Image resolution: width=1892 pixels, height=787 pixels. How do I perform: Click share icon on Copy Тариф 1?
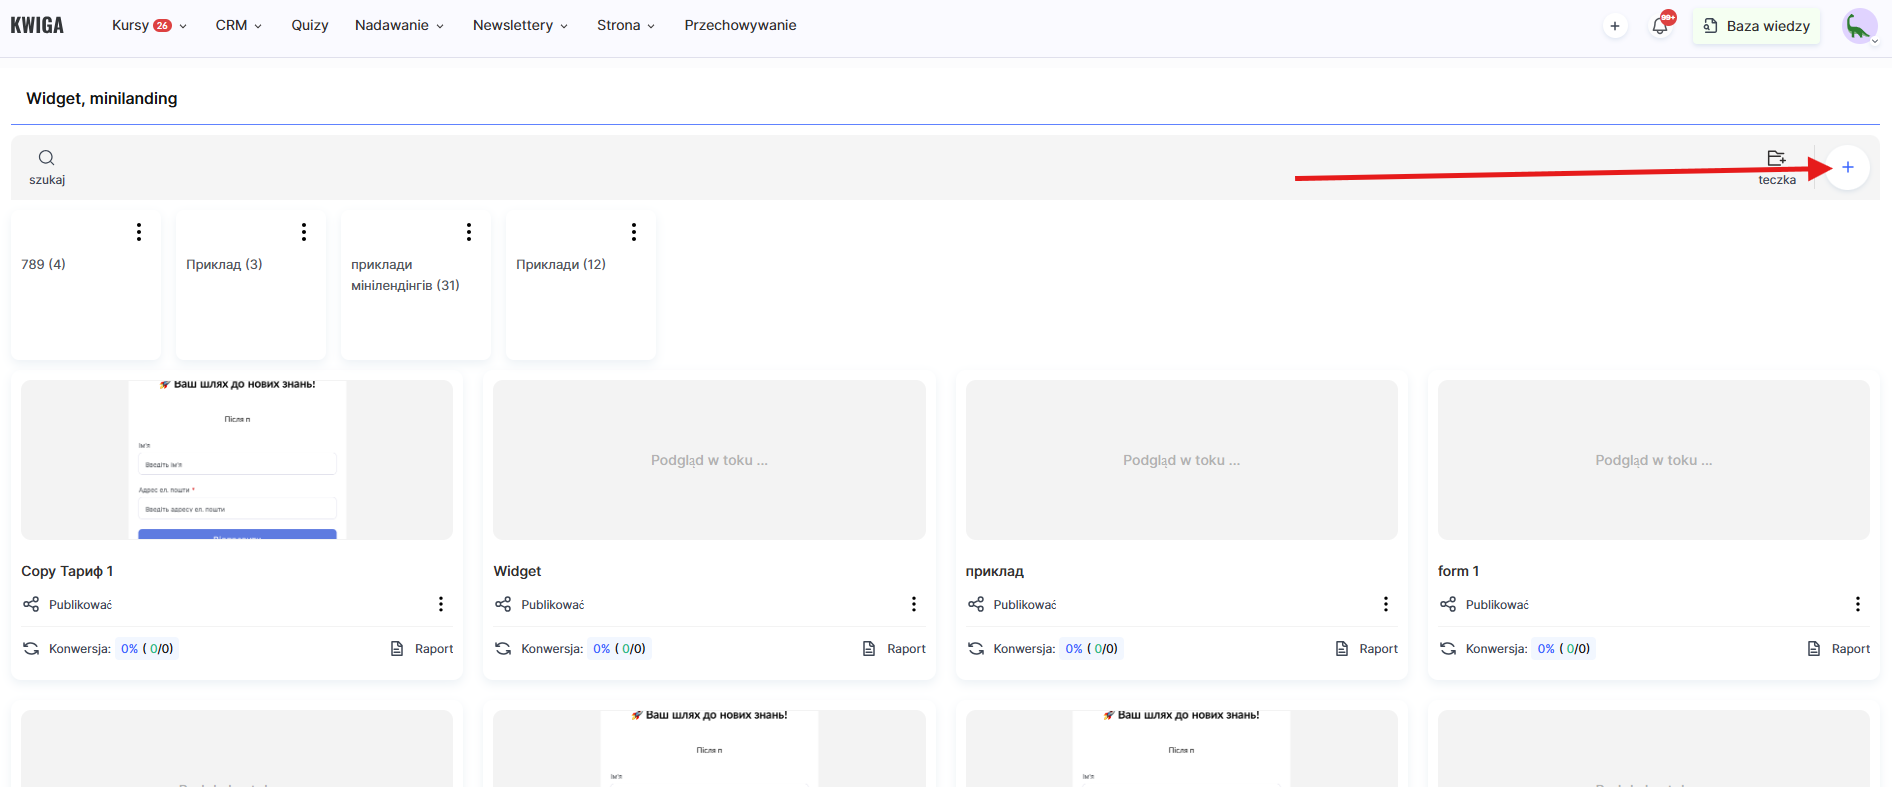(31, 605)
